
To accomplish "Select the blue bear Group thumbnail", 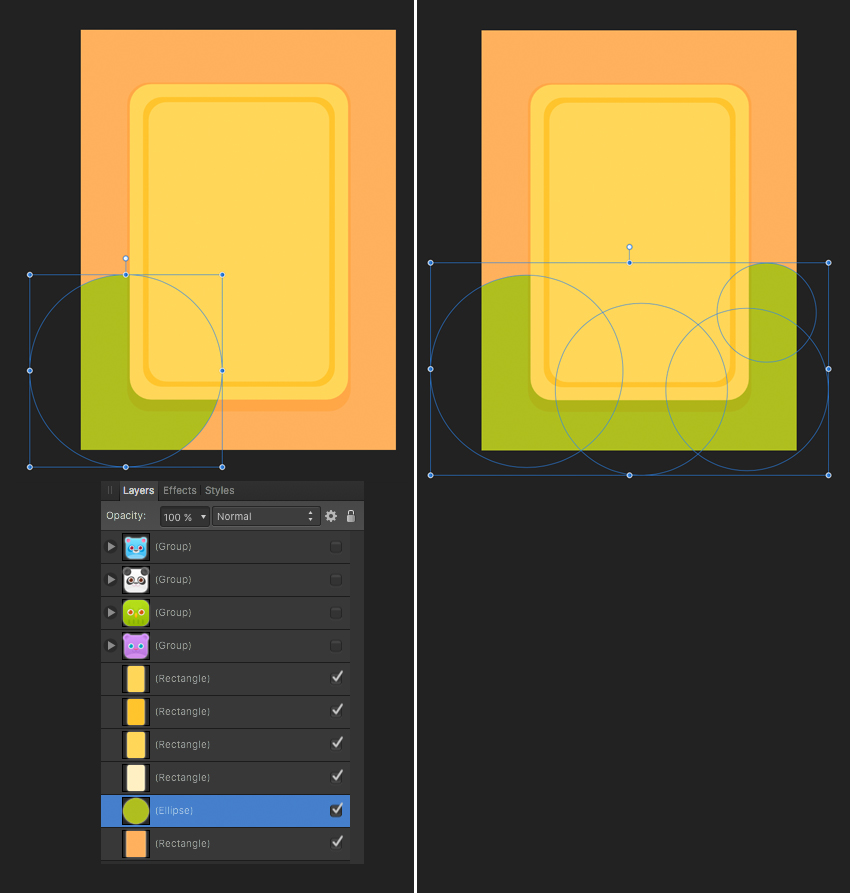I will coord(136,547).
